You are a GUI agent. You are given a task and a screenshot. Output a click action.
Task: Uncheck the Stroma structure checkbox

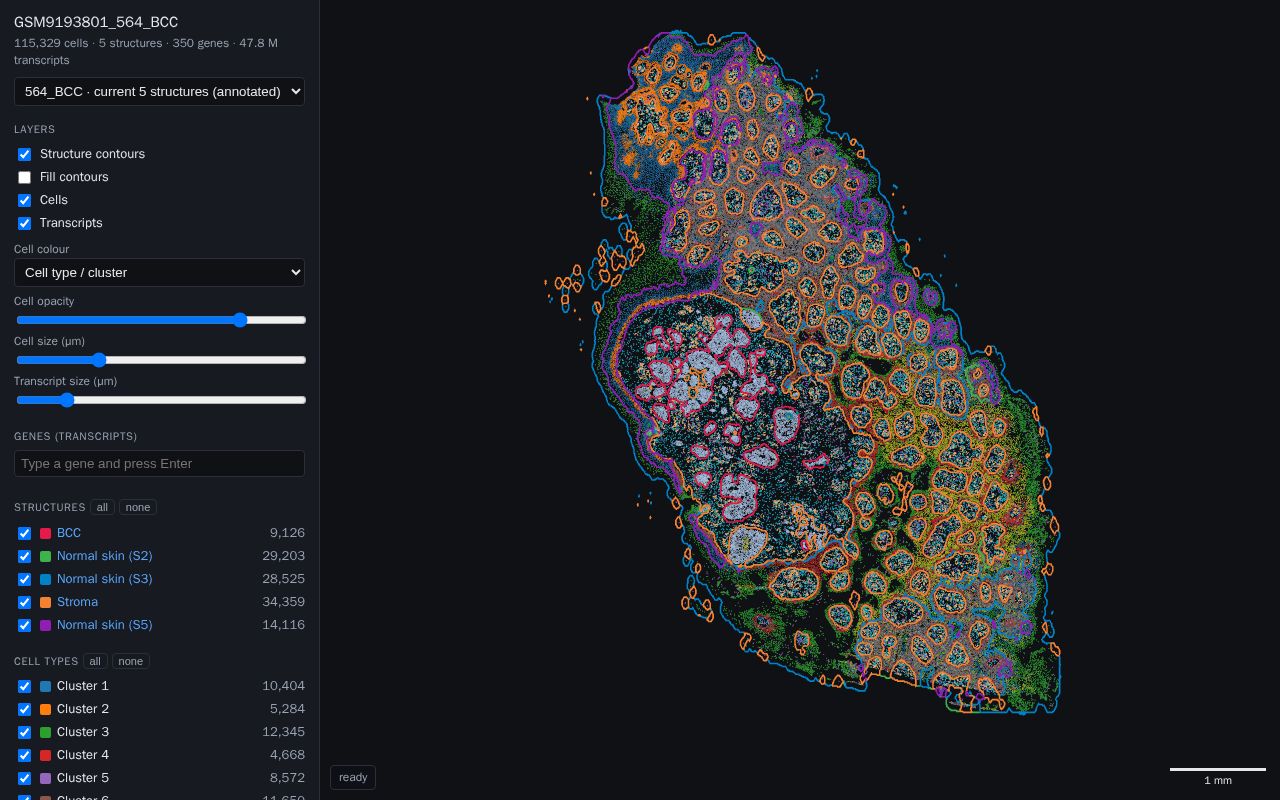(x=25, y=602)
